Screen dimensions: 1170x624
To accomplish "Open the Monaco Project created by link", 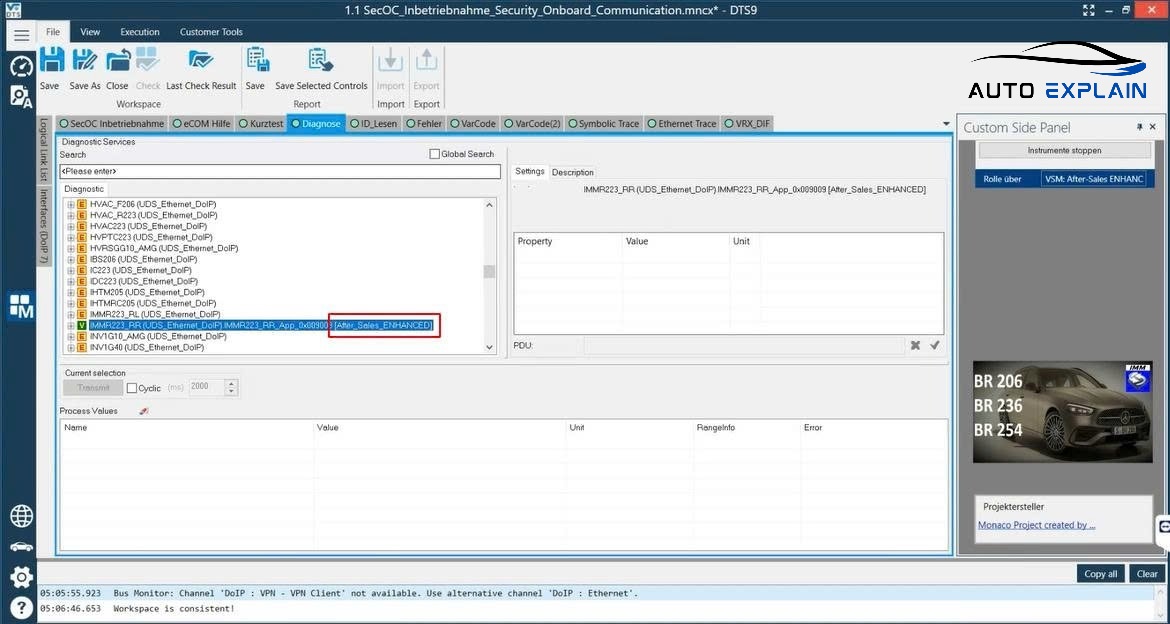I will 1036,525.
